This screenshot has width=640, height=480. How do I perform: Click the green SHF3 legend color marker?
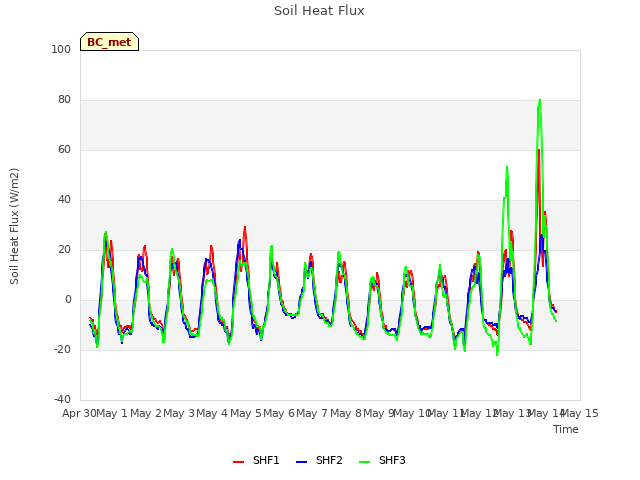pos(364,462)
